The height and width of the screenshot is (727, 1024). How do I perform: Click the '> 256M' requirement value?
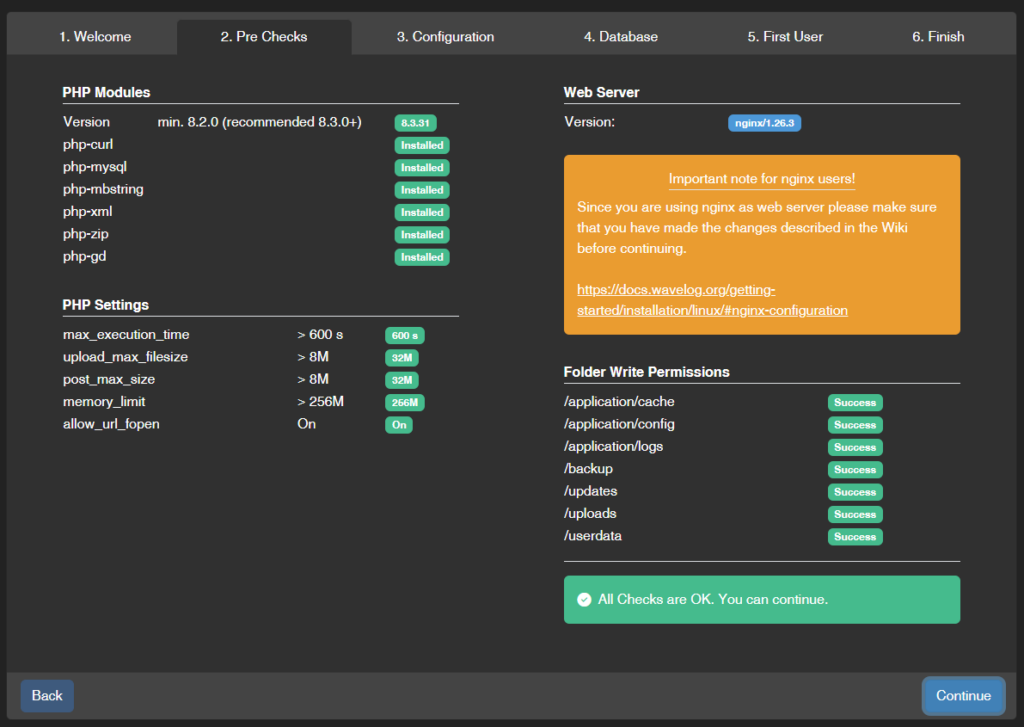pyautogui.click(x=321, y=402)
